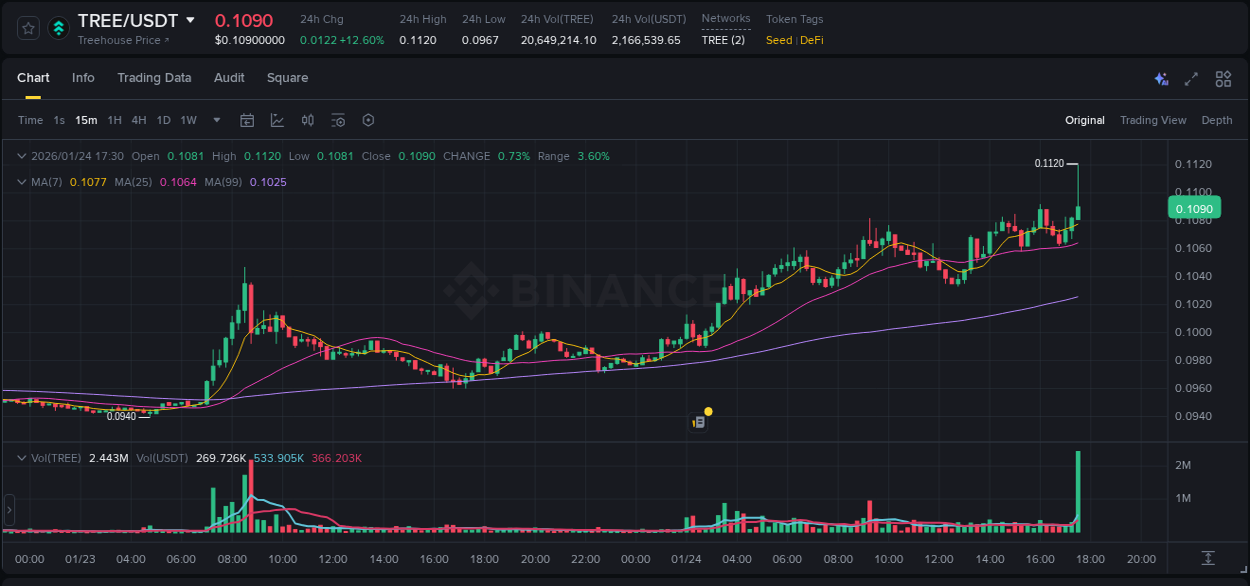The width and height of the screenshot is (1250, 586).
Task: Open chart settings via hexagon gear icon
Action: click(368, 120)
